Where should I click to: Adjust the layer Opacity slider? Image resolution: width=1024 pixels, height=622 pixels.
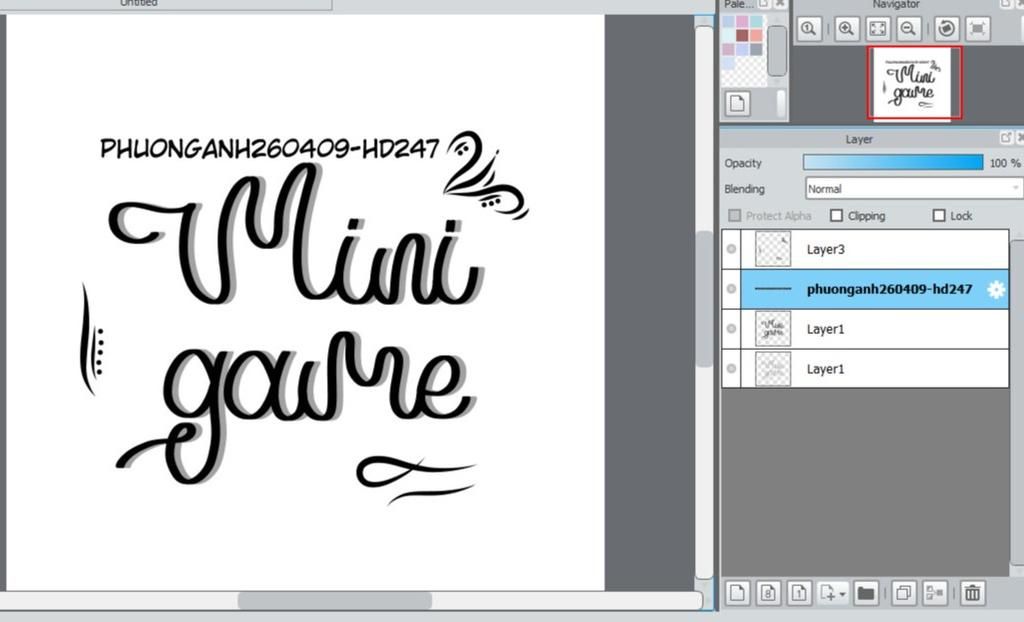click(893, 163)
